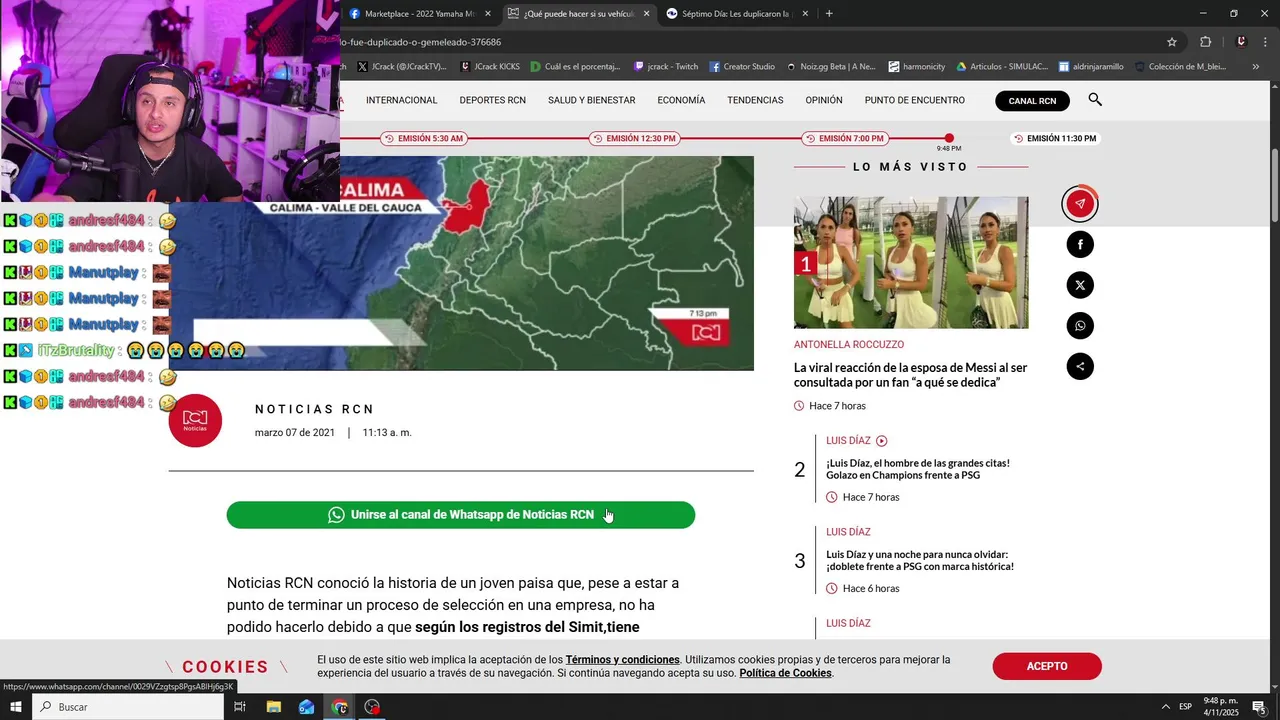The width and height of the screenshot is (1280, 720).
Task: Open the OPINIÓN menu section
Action: pos(824,100)
